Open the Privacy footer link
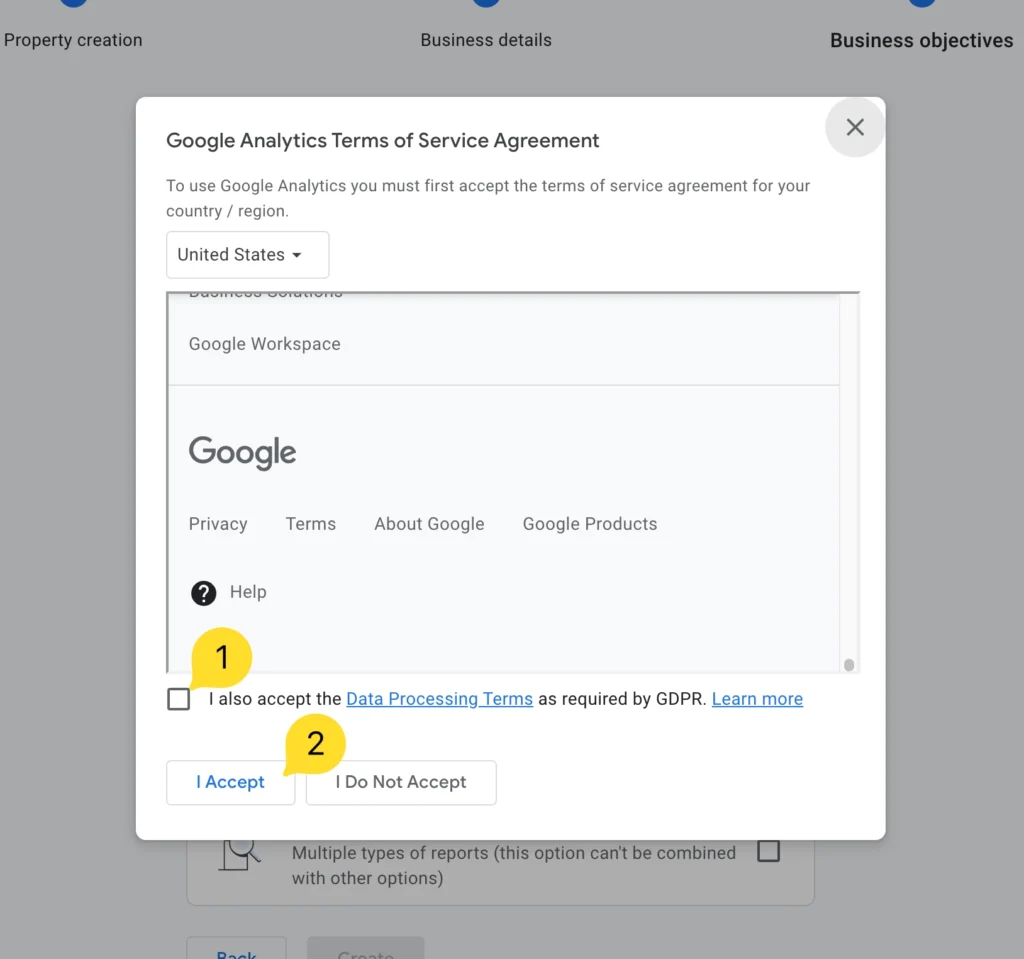 [218, 524]
